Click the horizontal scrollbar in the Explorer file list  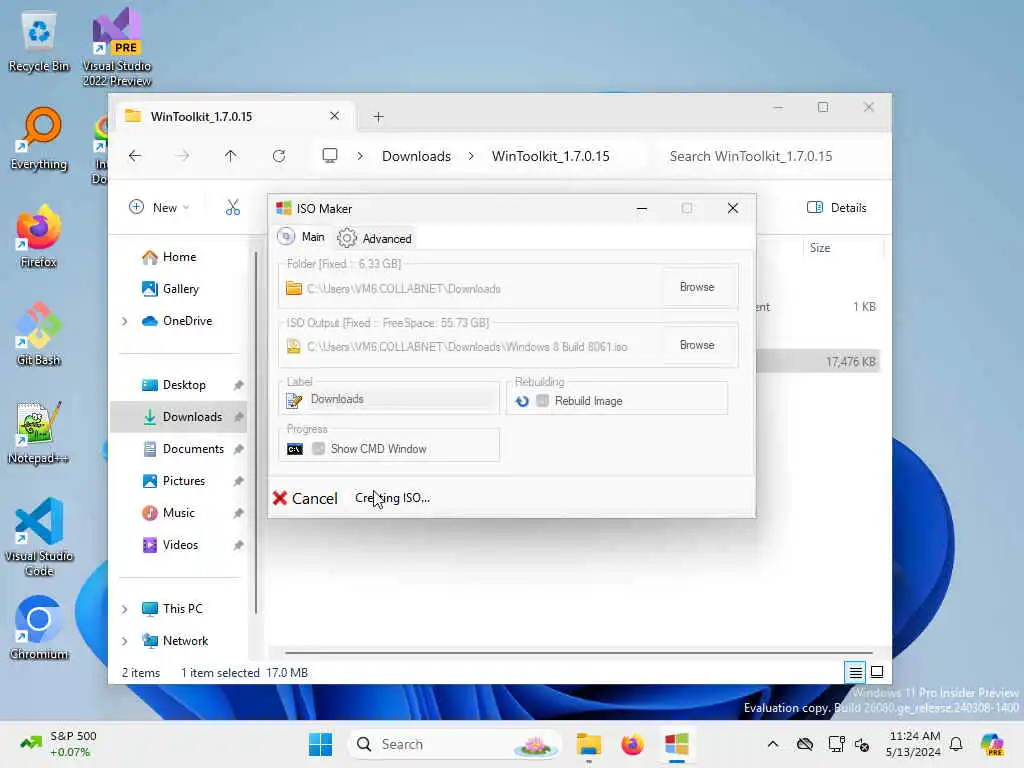[x=579, y=652]
